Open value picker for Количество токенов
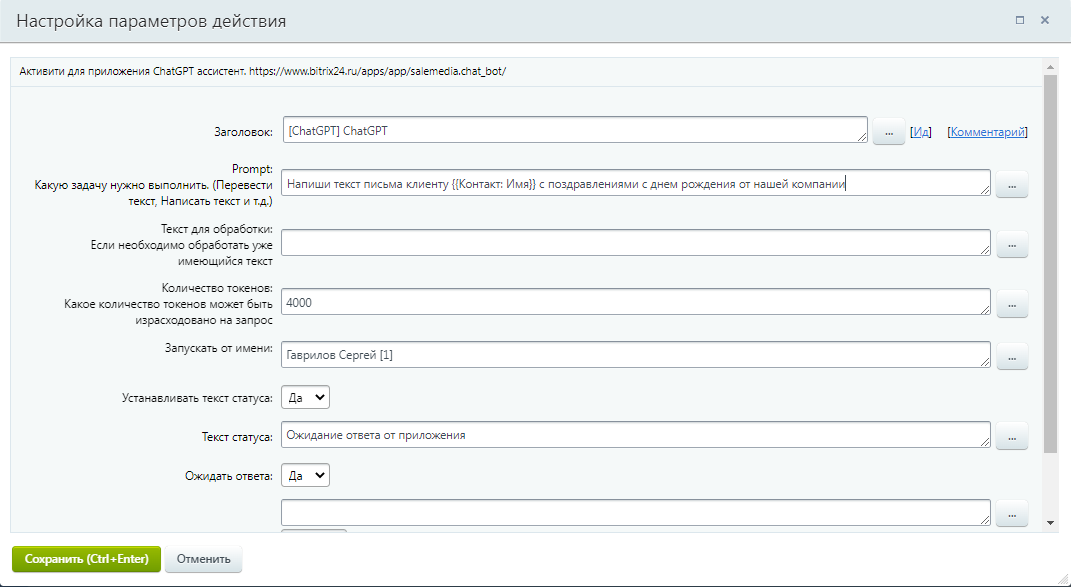The image size is (1071, 587). tap(1011, 304)
